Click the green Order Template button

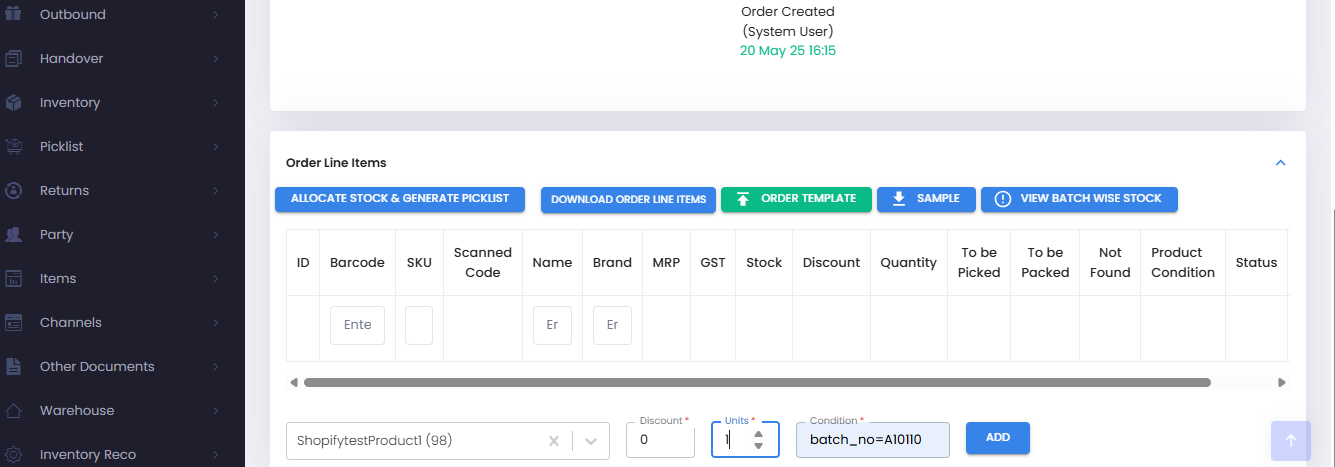click(x=796, y=199)
